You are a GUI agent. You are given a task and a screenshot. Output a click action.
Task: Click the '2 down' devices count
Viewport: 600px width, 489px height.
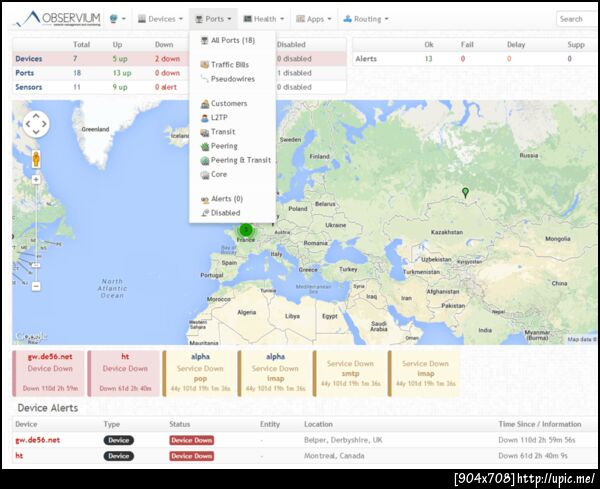167,59
